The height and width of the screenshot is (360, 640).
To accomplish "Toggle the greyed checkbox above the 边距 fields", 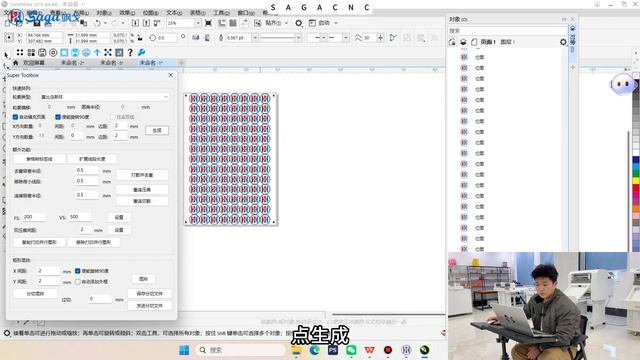I will pyautogui.click(x=113, y=117).
